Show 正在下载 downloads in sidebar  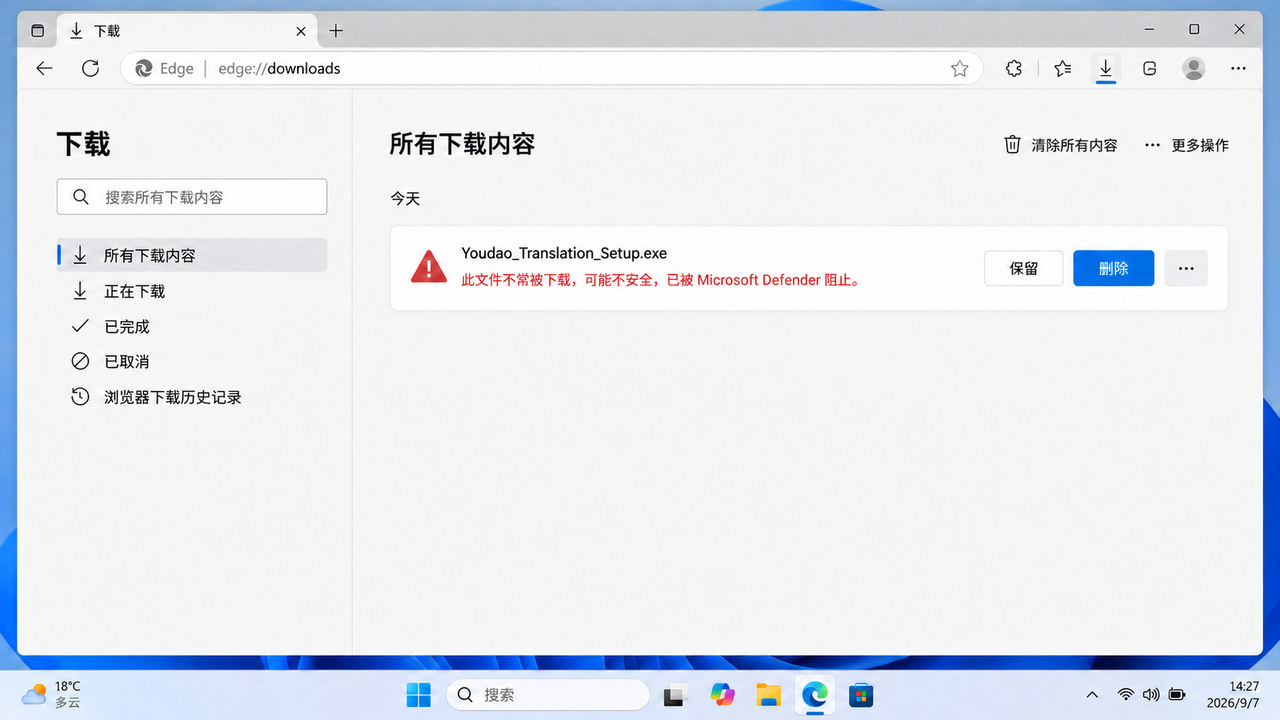pyautogui.click(x=192, y=291)
